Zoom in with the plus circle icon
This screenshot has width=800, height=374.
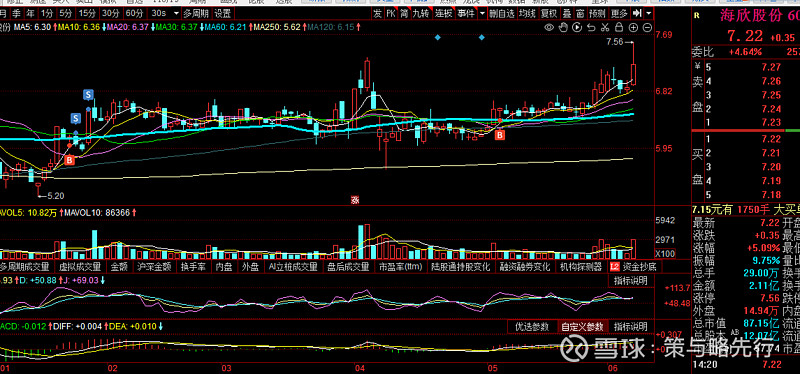coord(633,27)
